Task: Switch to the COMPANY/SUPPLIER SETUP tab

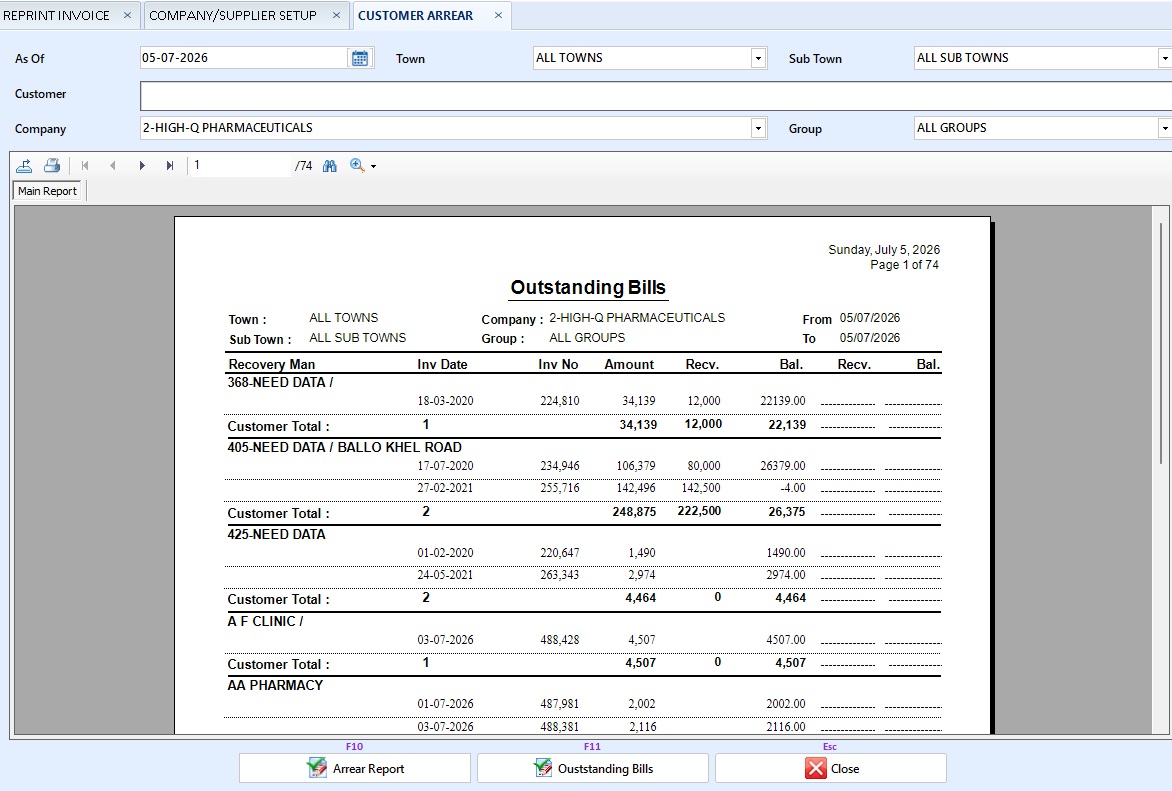Action: coord(232,15)
